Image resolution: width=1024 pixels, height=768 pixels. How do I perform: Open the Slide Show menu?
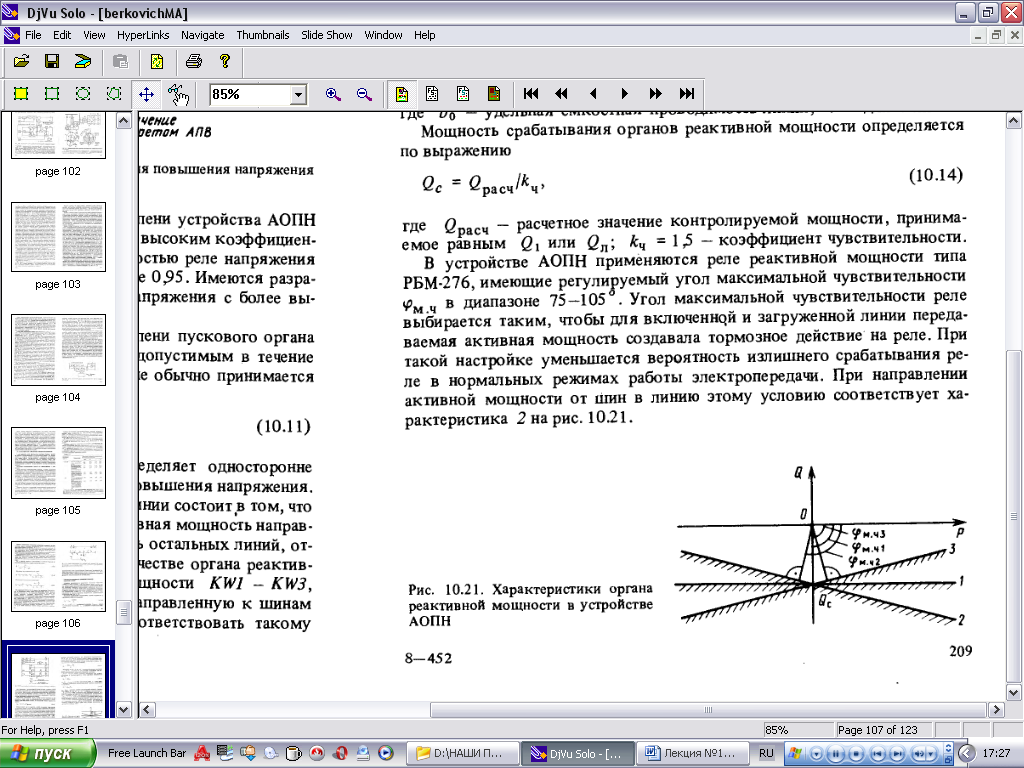click(x=327, y=35)
